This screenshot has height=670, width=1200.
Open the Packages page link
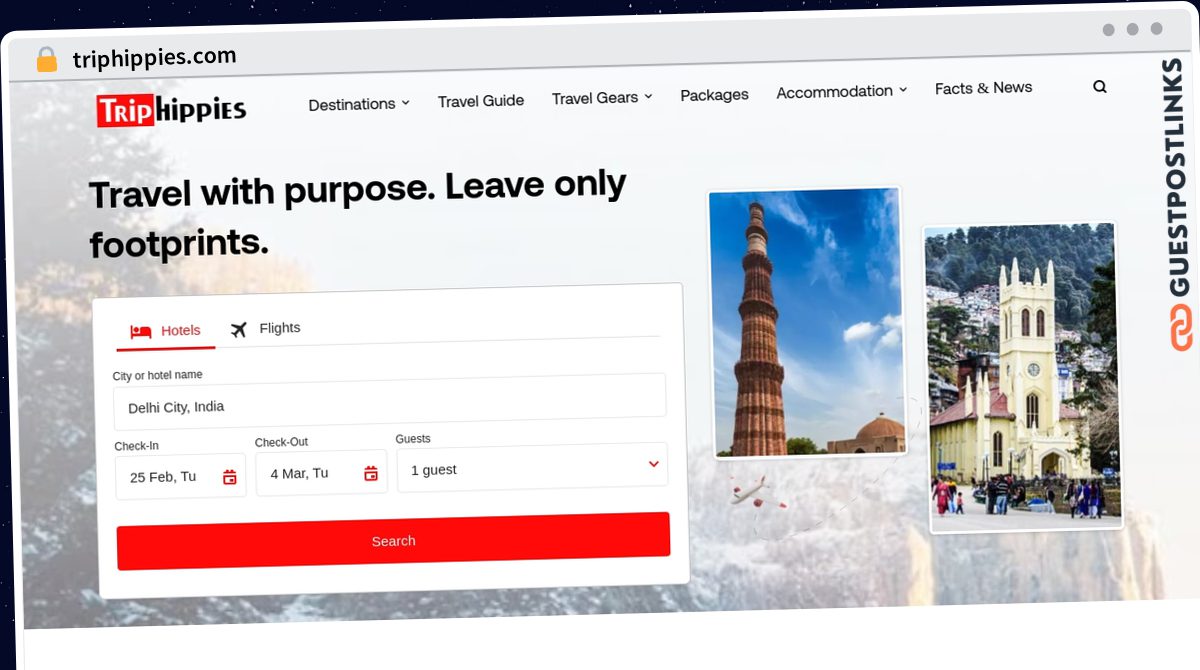(714, 95)
